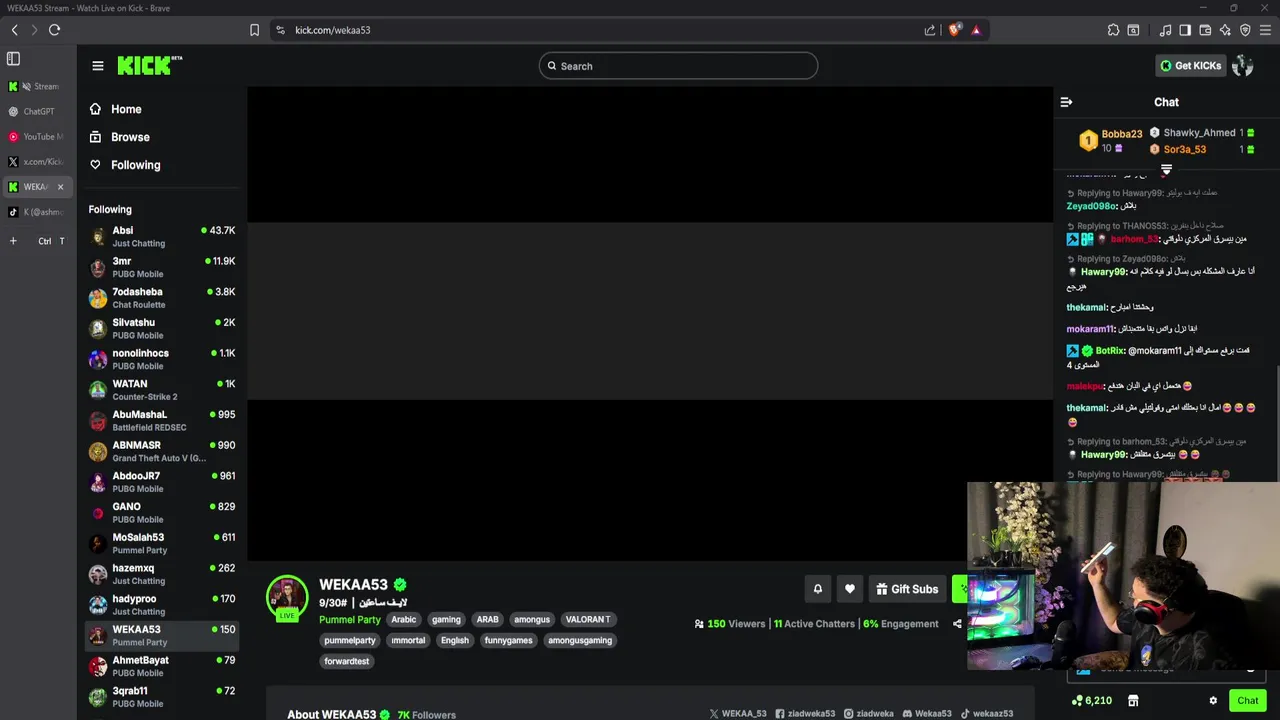Go back to previous page

click(x=14, y=30)
